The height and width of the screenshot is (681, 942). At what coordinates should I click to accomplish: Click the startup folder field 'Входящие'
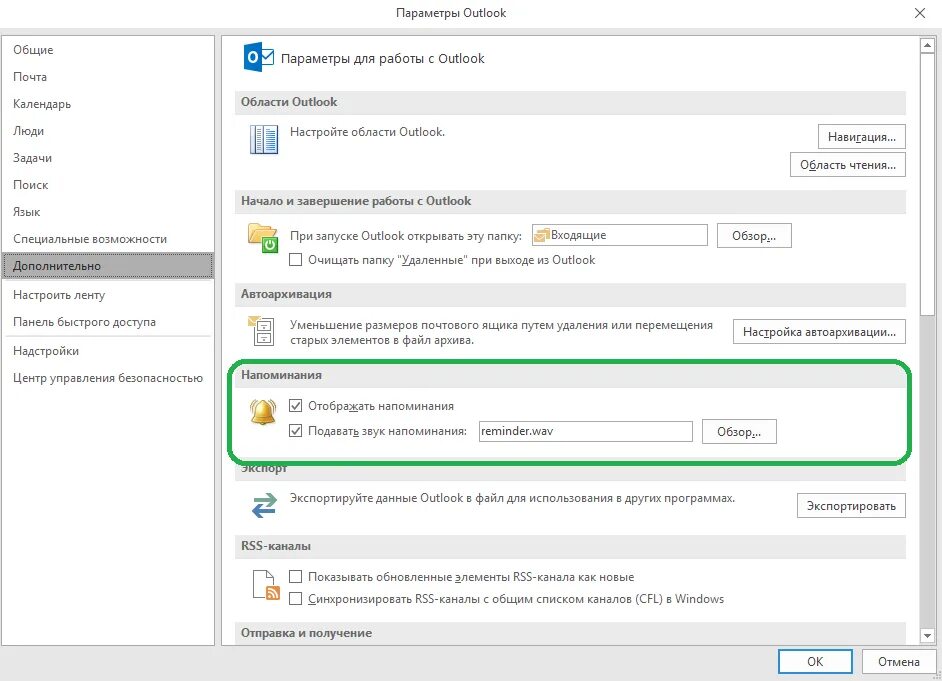click(619, 235)
